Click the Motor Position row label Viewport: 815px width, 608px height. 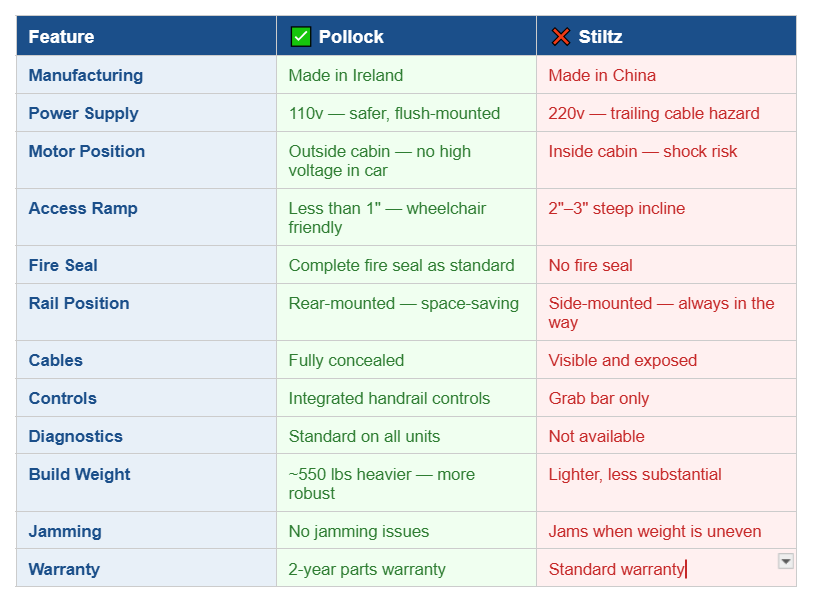click(86, 151)
